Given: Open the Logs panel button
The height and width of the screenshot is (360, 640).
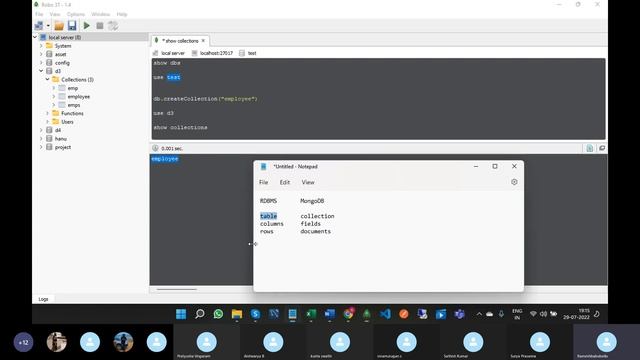Looking at the screenshot, I should click(43, 299).
